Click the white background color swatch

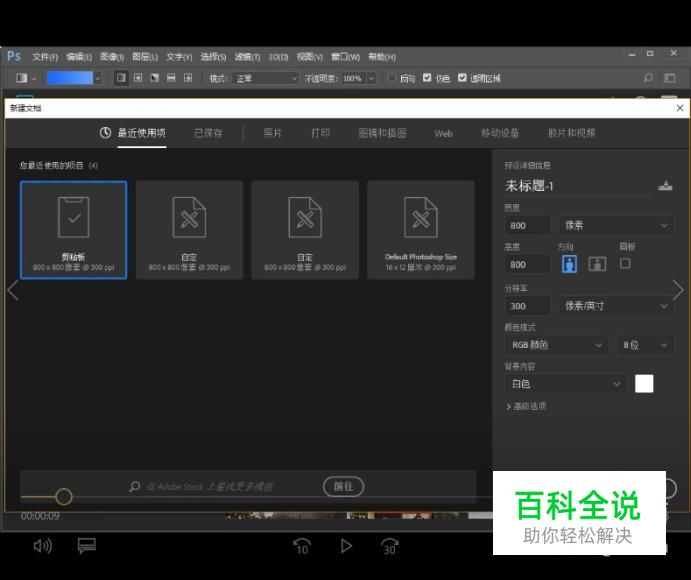point(644,384)
